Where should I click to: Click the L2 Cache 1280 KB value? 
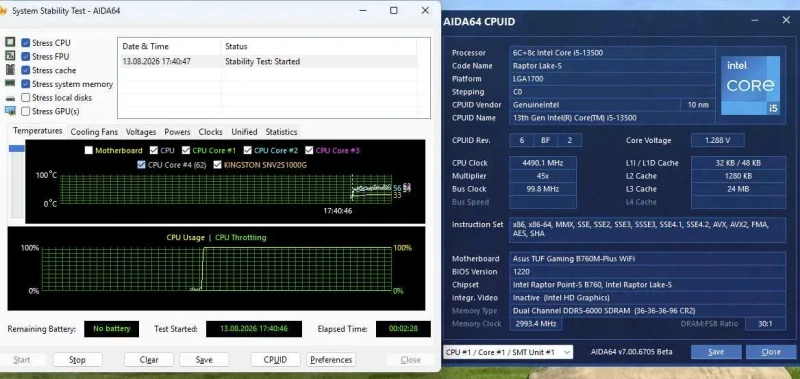click(x=738, y=176)
